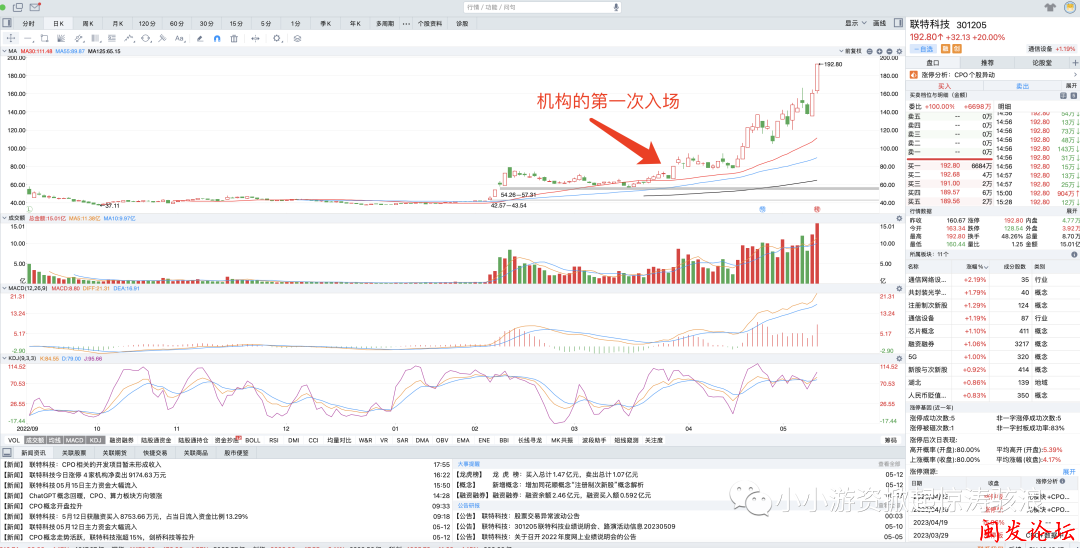Open the mail message icon at top left
Viewport: 1080px width, 548px height.
[34, 7]
